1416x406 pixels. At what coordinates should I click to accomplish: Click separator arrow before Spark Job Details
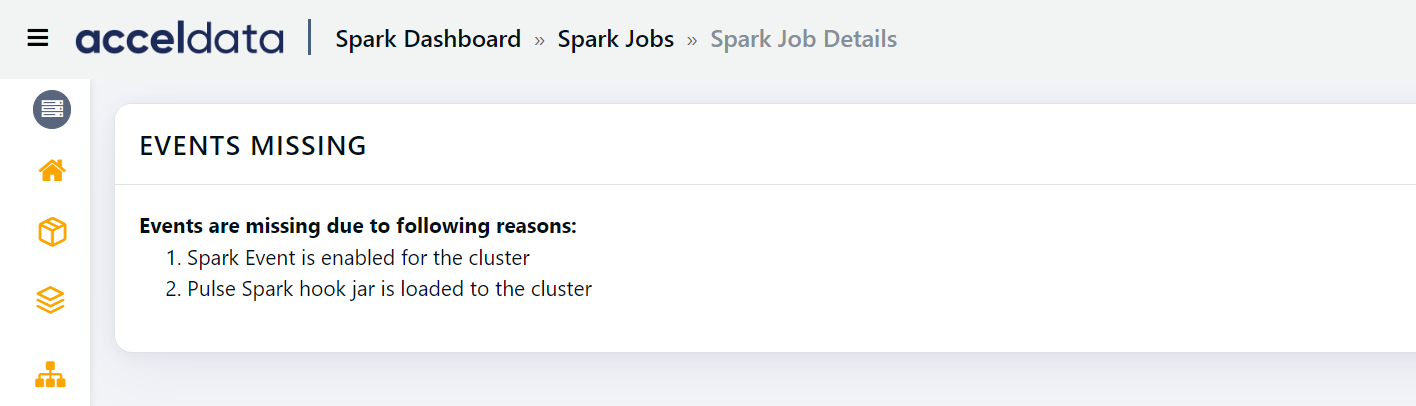pos(692,40)
